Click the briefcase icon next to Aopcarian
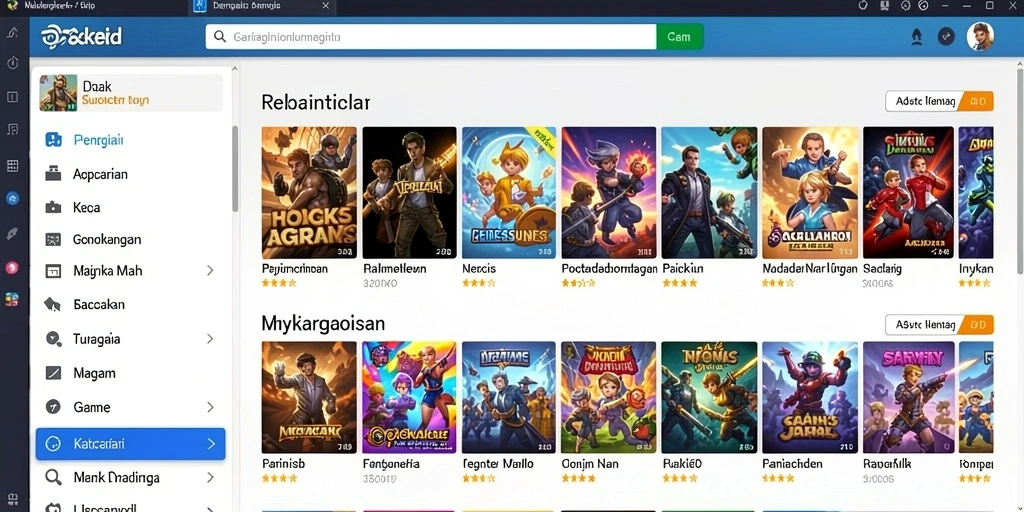Image resolution: width=1024 pixels, height=512 pixels. click(x=53, y=174)
